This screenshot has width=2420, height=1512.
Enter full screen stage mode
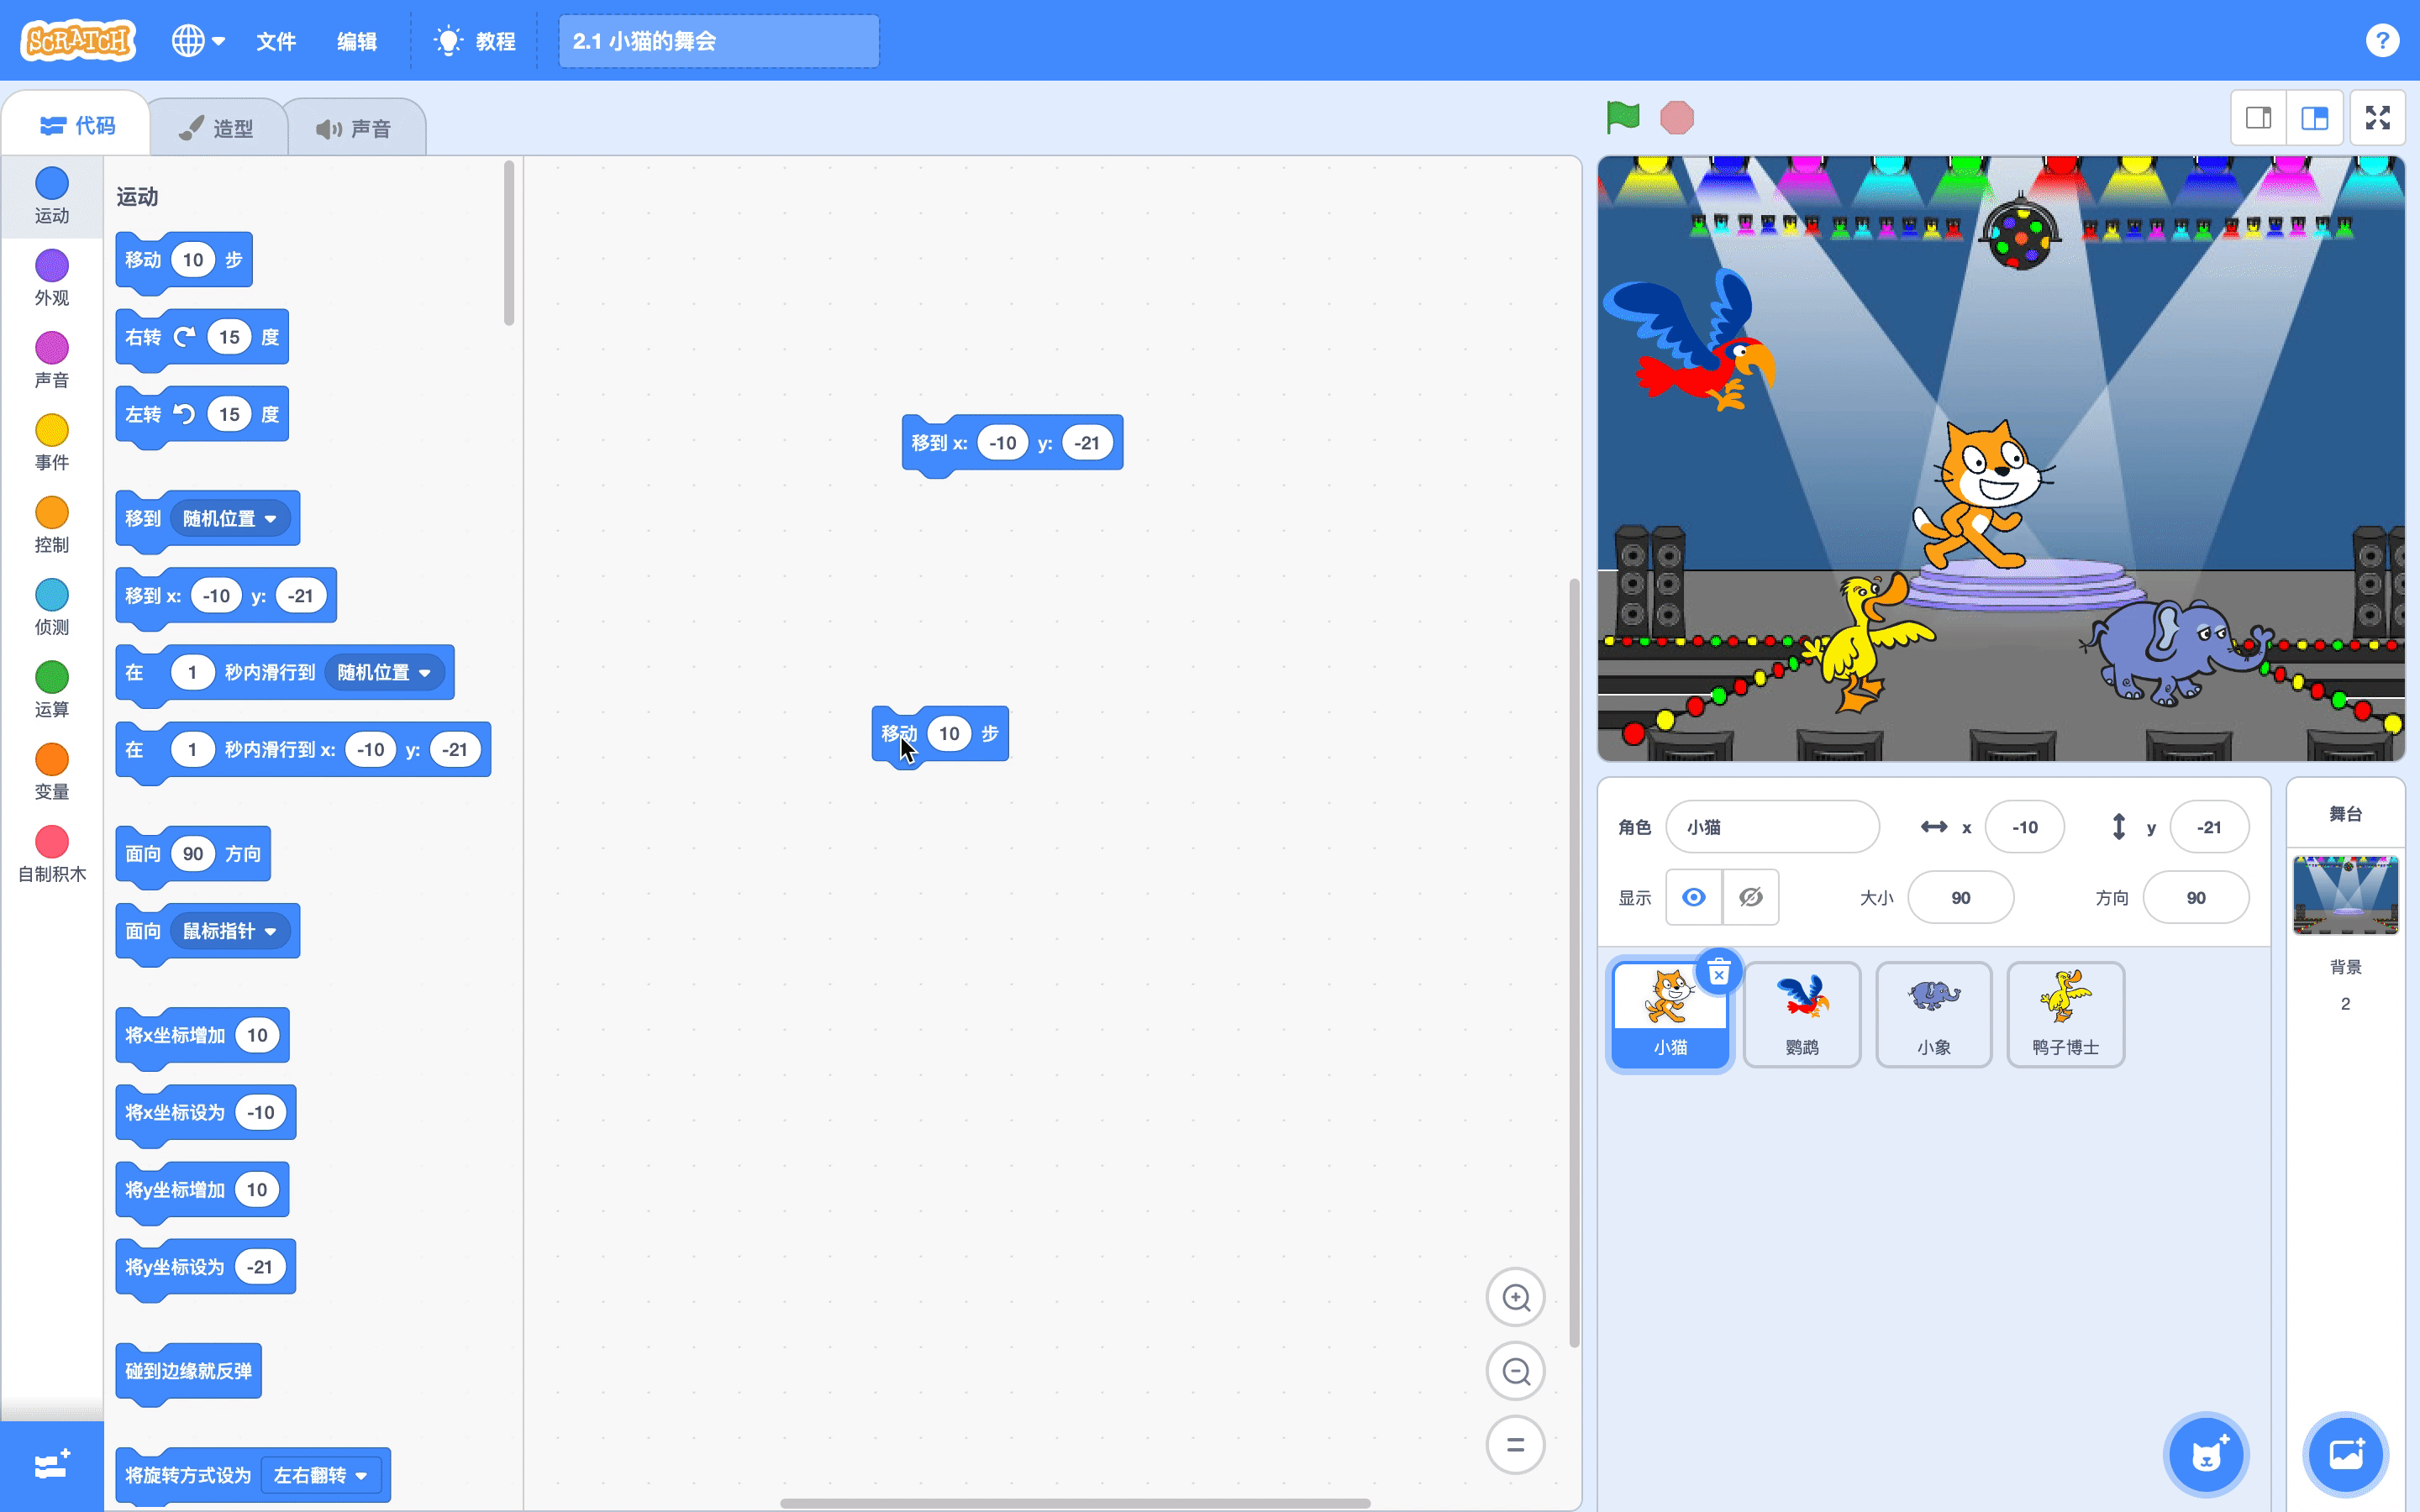[2377, 118]
